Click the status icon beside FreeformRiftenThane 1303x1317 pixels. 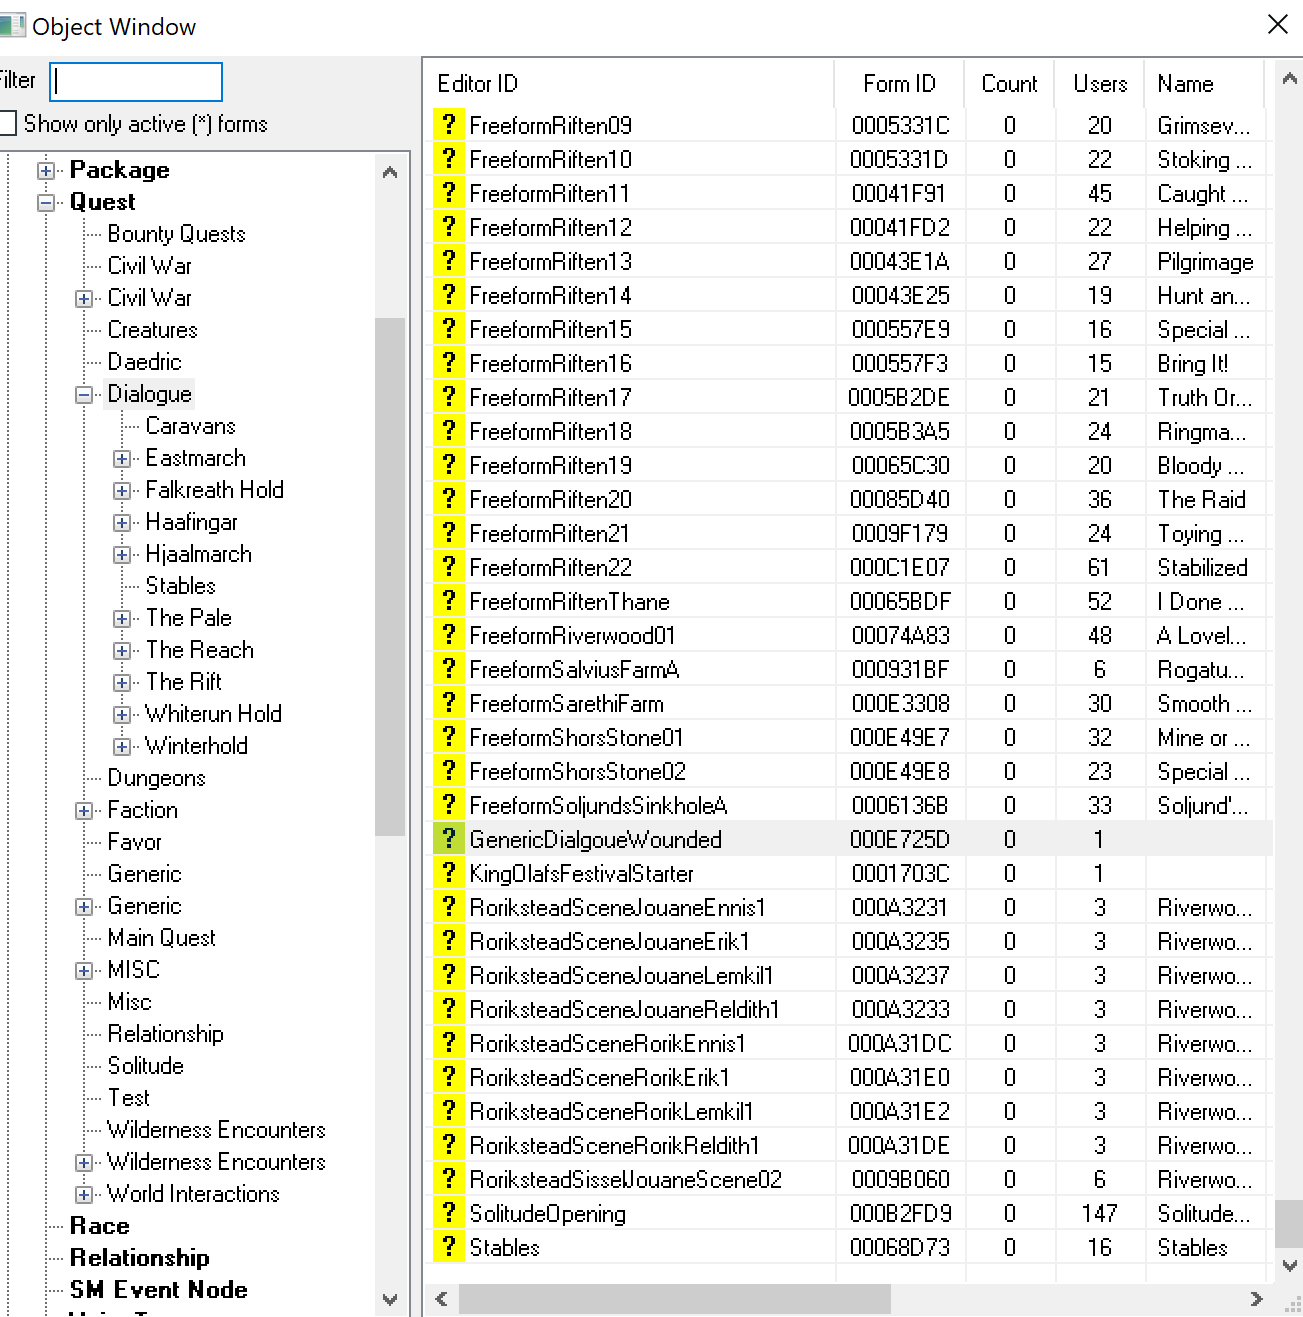tap(448, 601)
